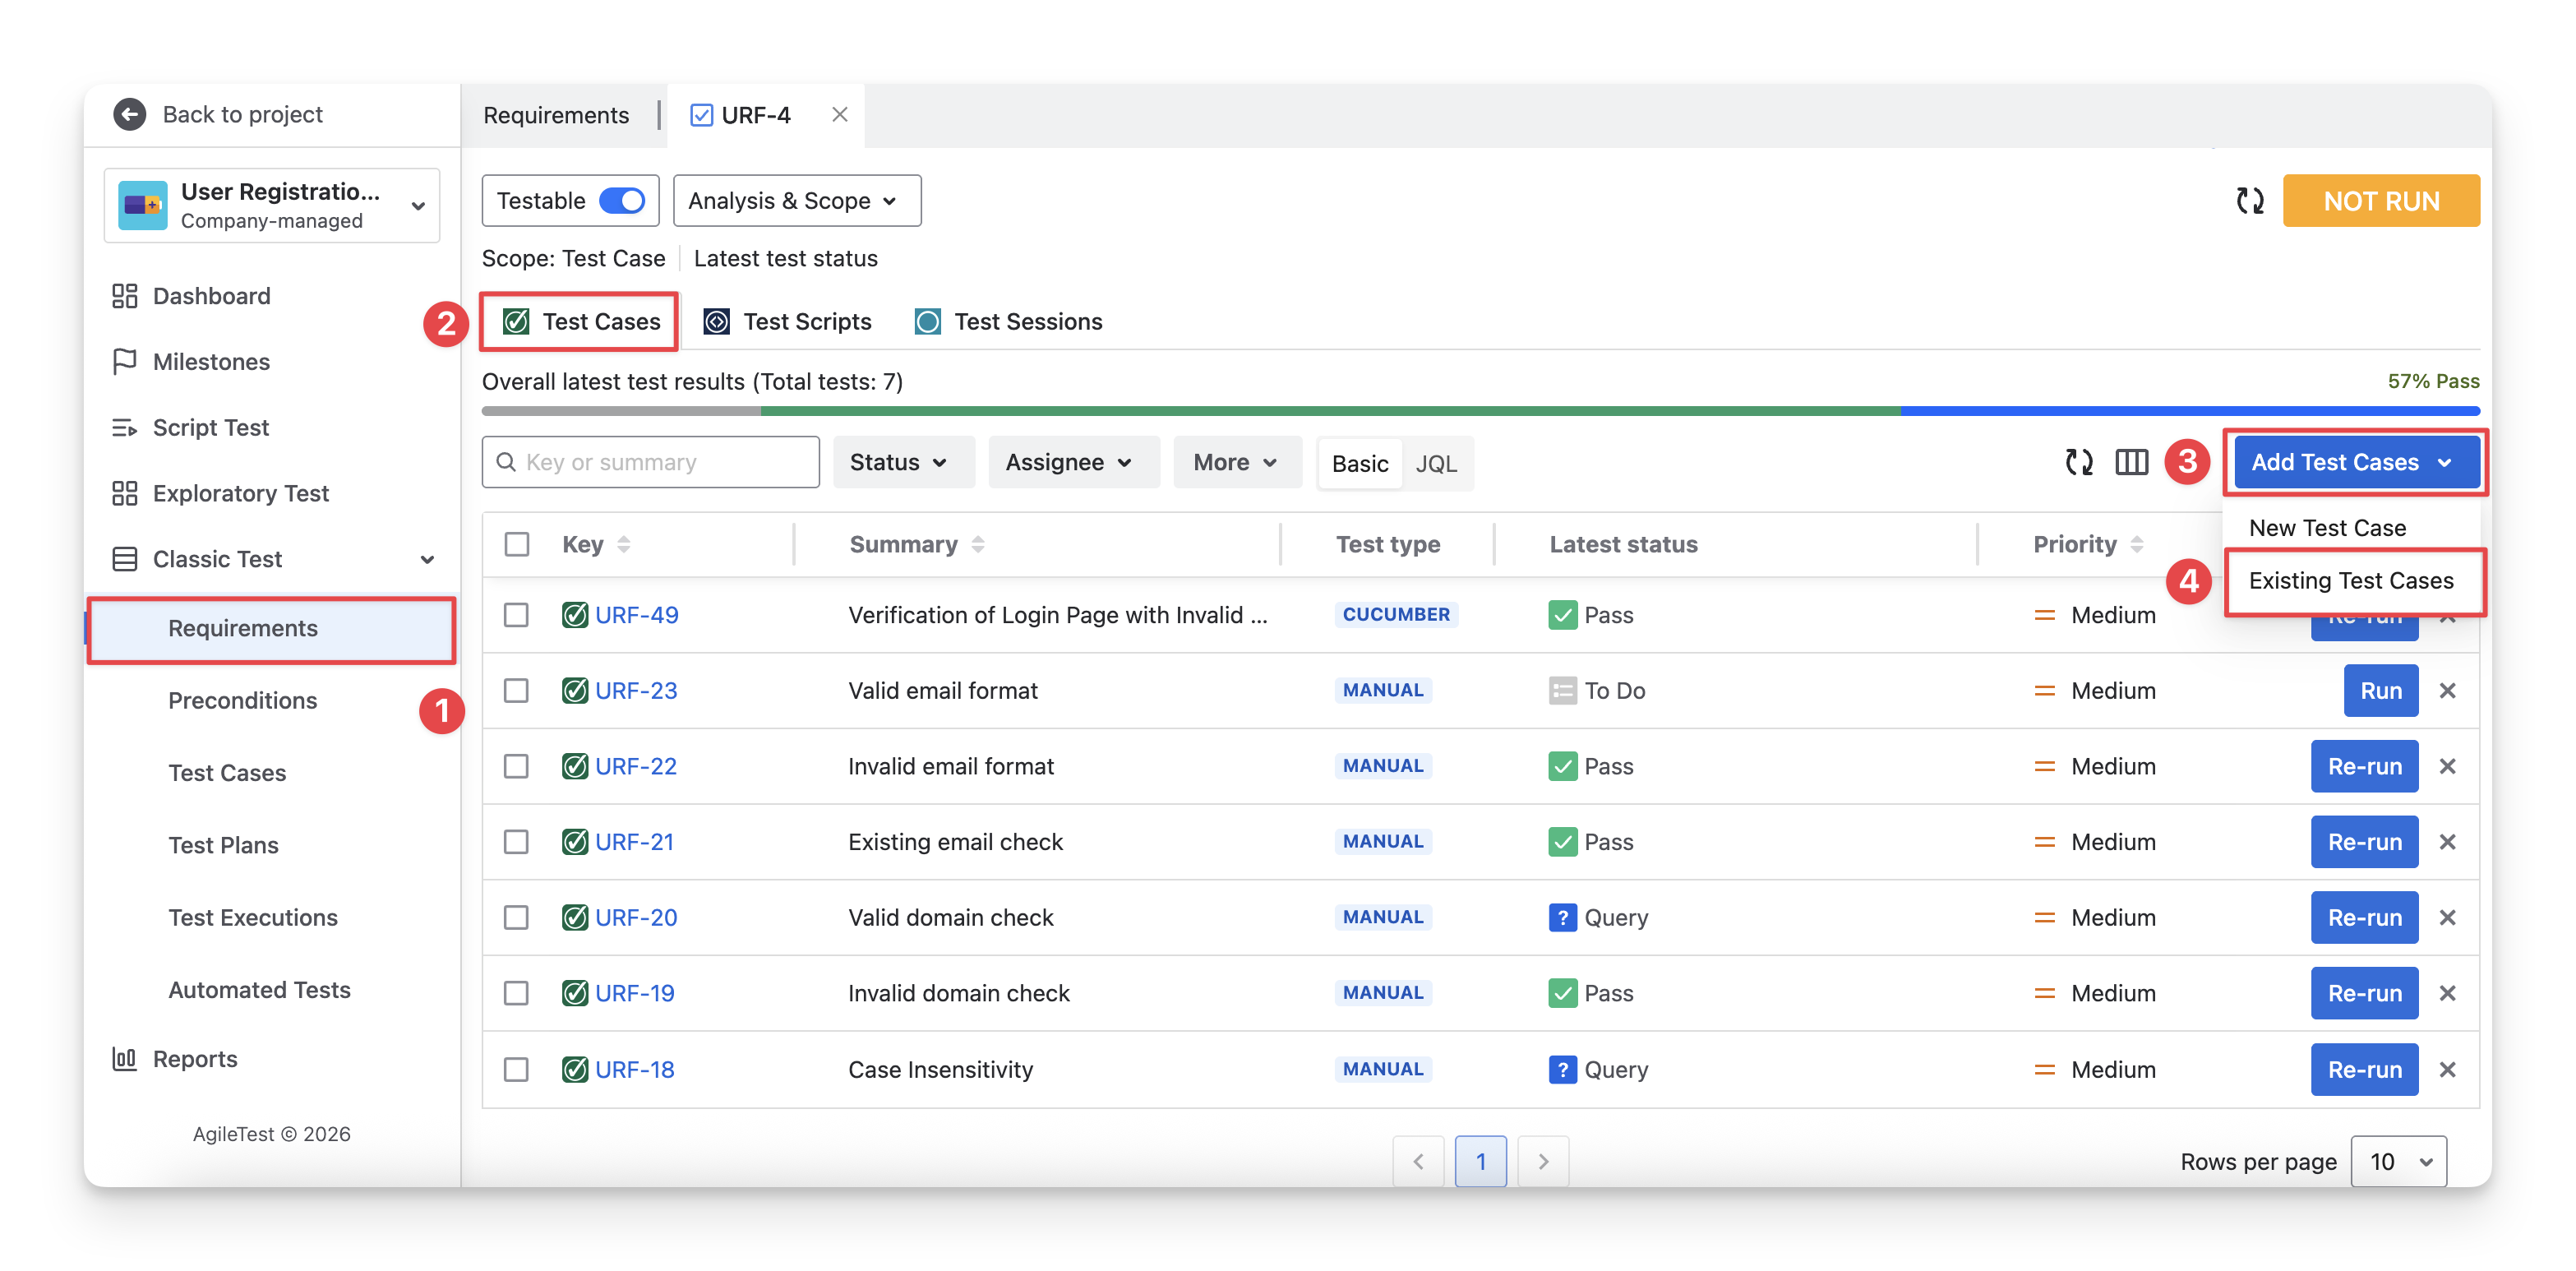Choose Existing Test Cases menu option
The height and width of the screenshot is (1271, 2576).
[2350, 581]
